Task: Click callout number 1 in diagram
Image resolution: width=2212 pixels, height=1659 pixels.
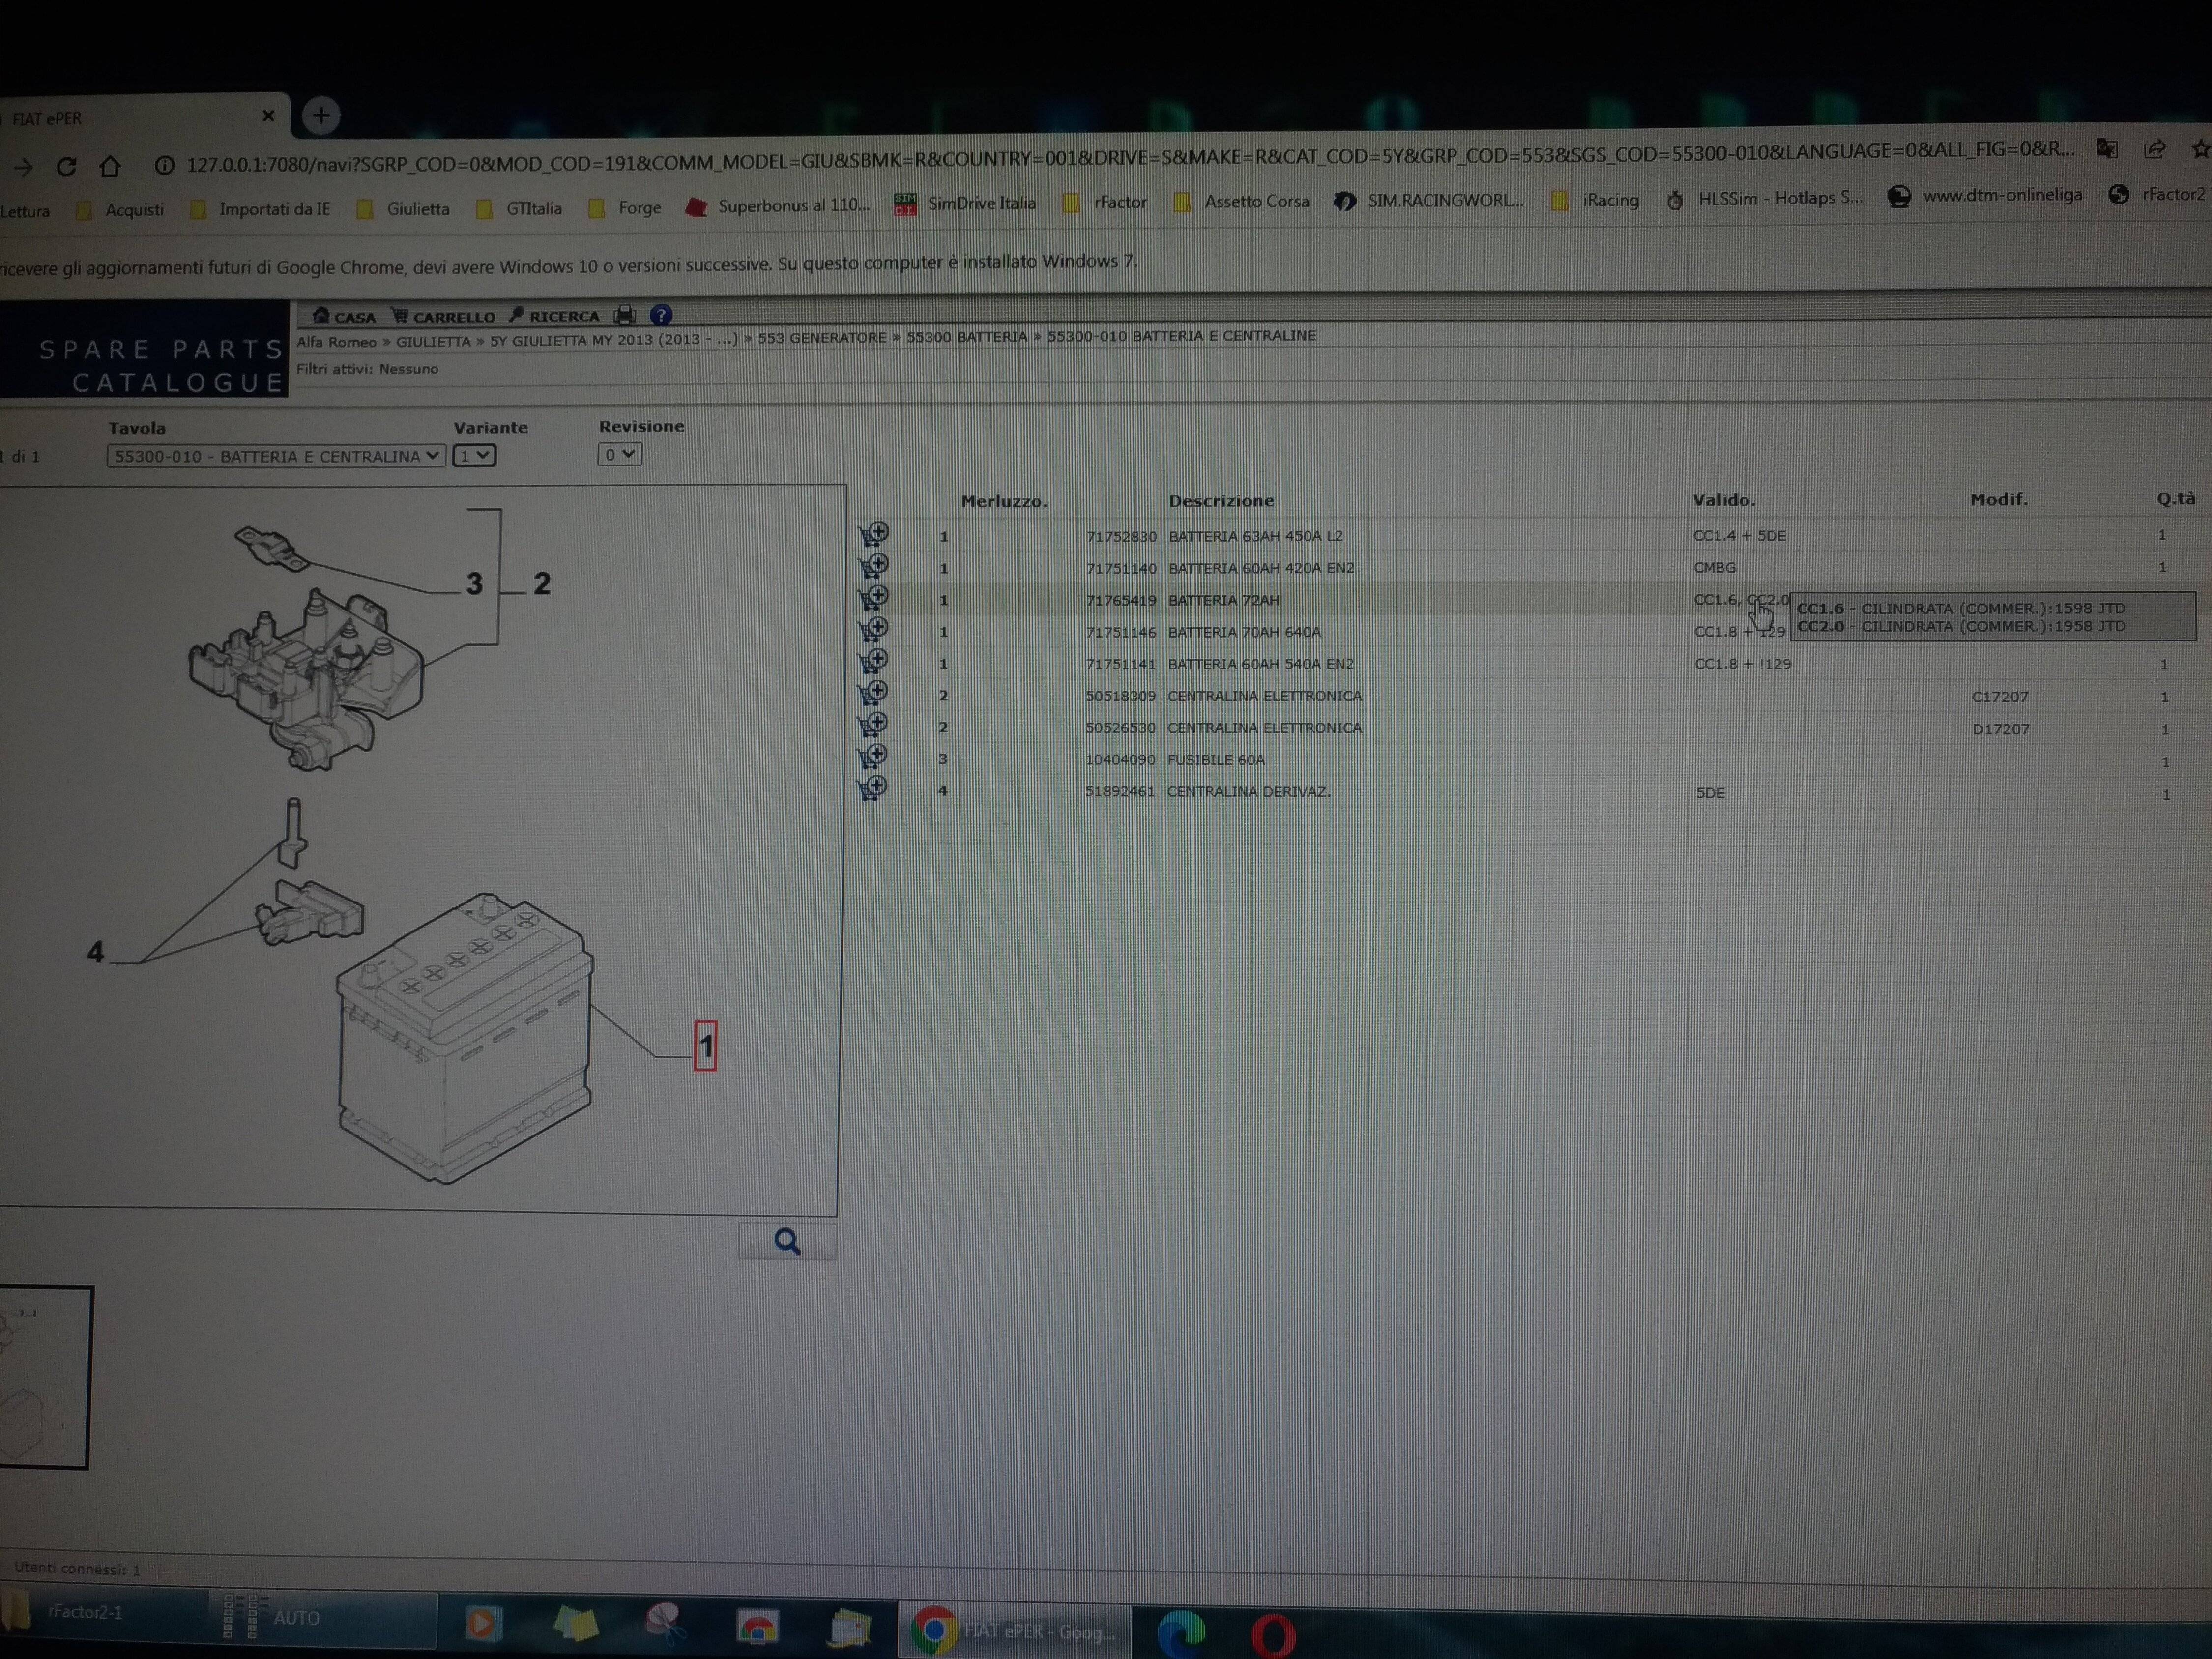Action: [705, 1046]
